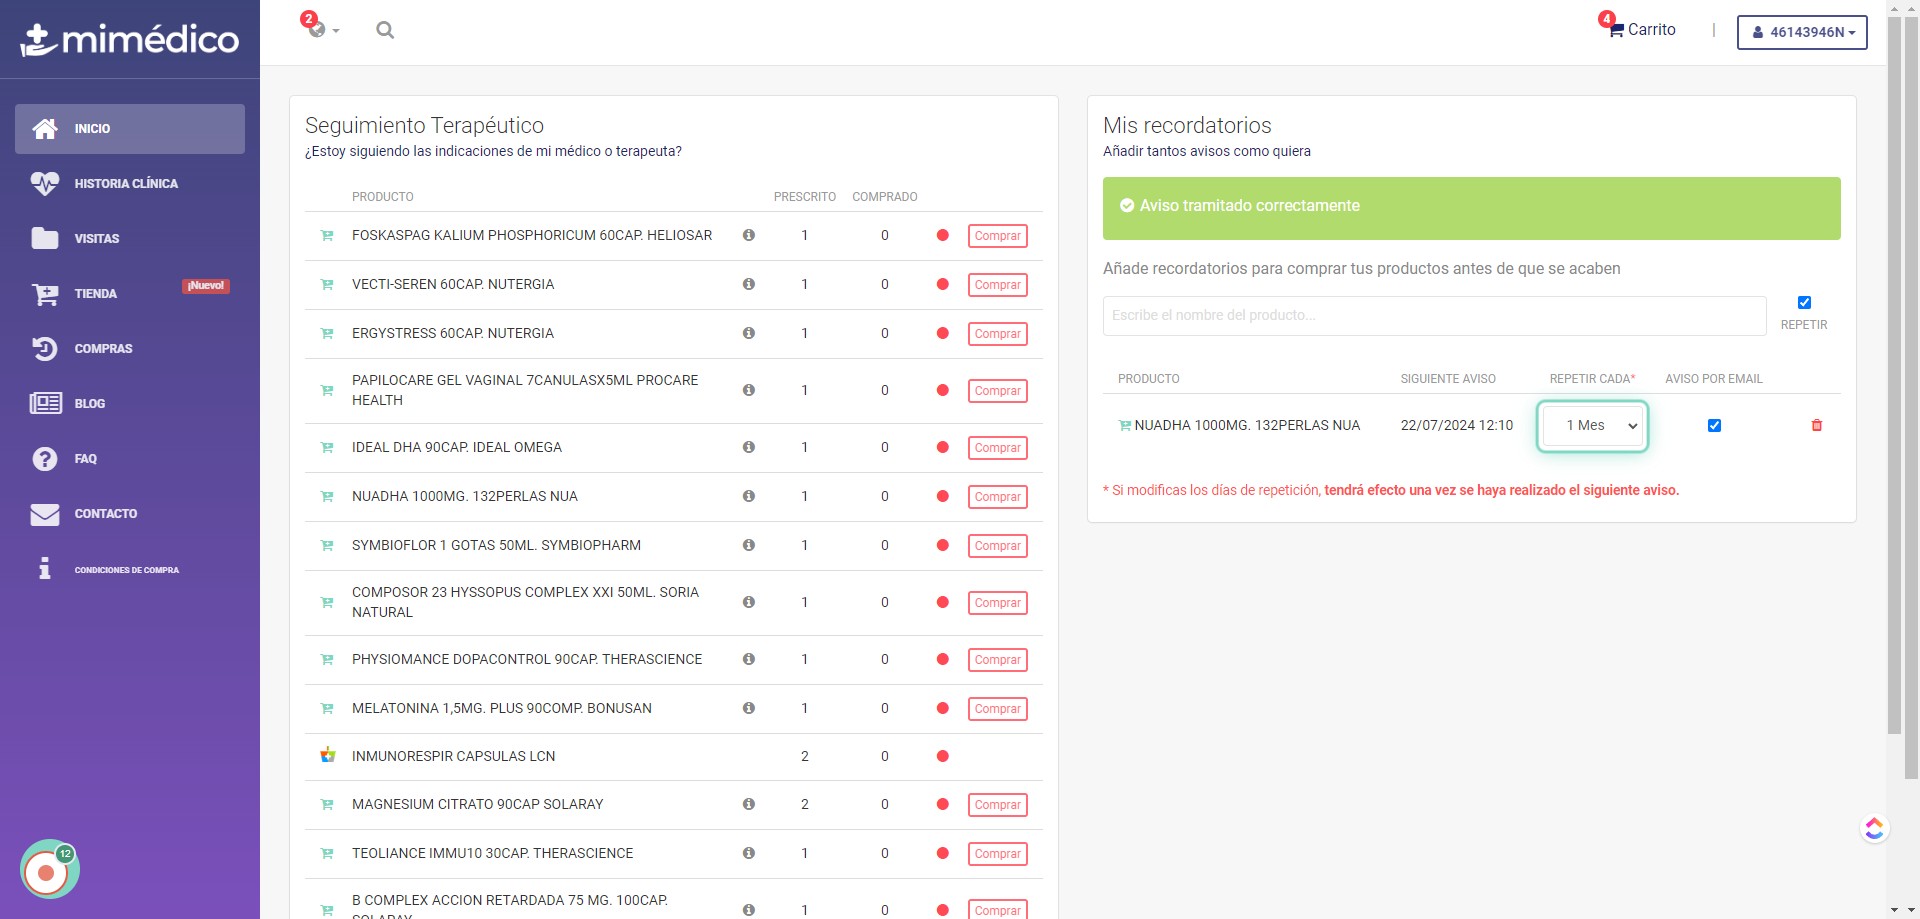Click the mimédico logo
Screen dimensions: 1920x919
130,39
